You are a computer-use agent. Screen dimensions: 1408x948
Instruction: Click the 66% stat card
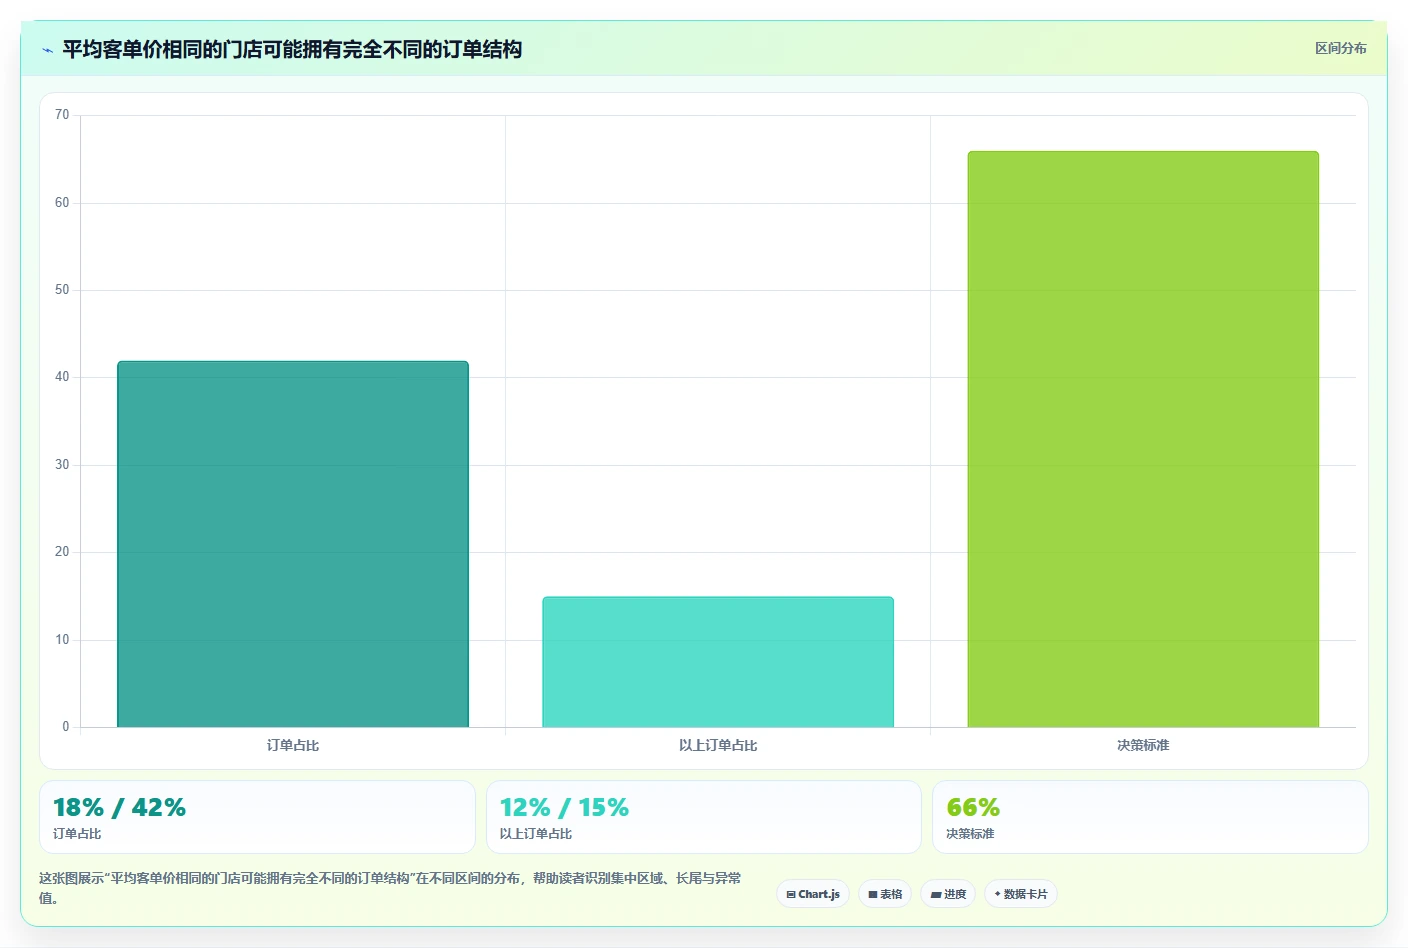pos(1150,817)
